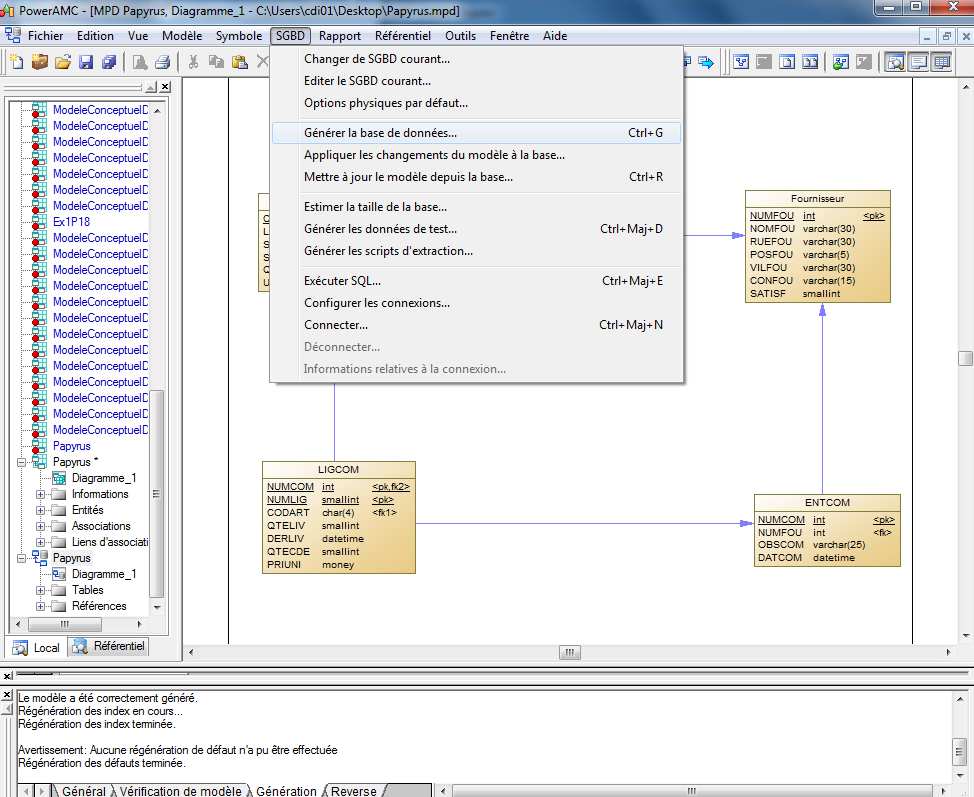The height and width of the screenshot is (797, 974).
Task: Toggle the browser panel toolbar button
Action: coord(894,62)
